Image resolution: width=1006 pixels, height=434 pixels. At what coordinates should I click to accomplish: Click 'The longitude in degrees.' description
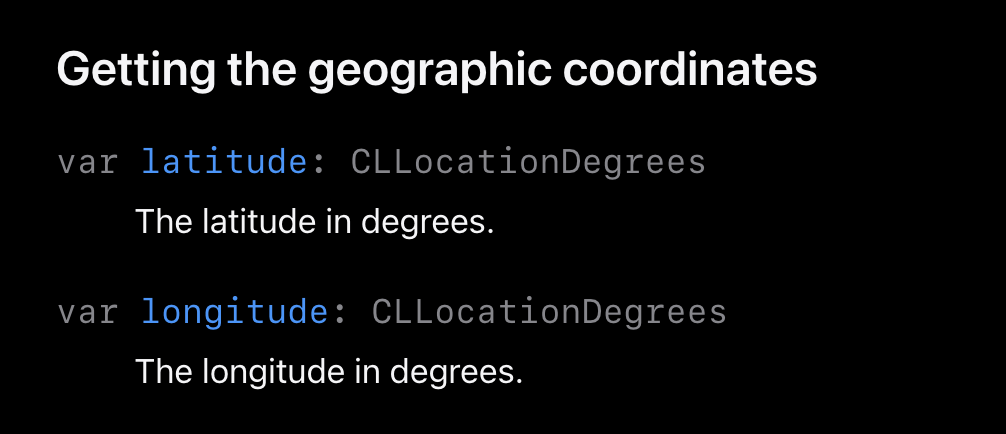[329, 372]
